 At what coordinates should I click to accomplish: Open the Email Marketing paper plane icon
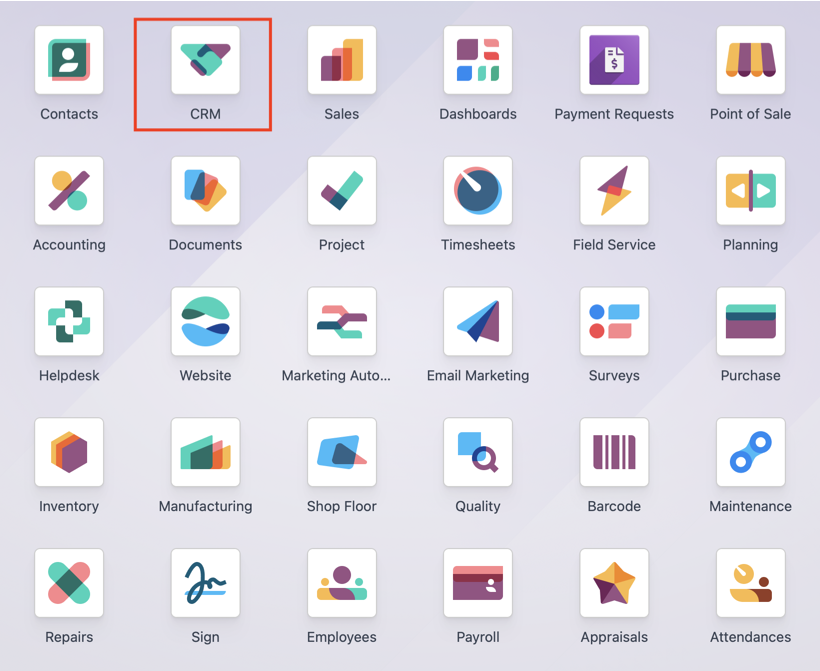pos(478,322)
